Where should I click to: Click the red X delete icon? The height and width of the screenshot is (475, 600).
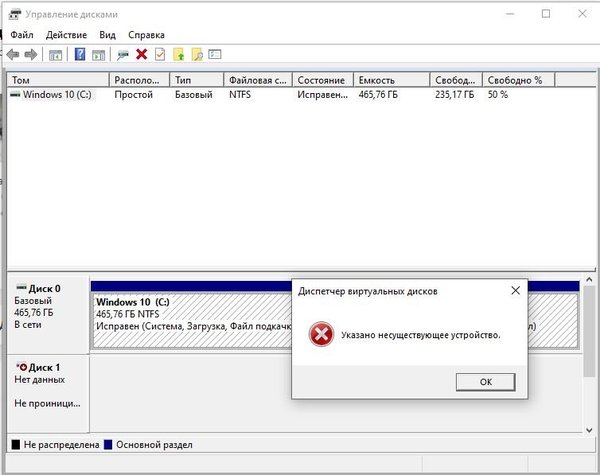point(142,54)
